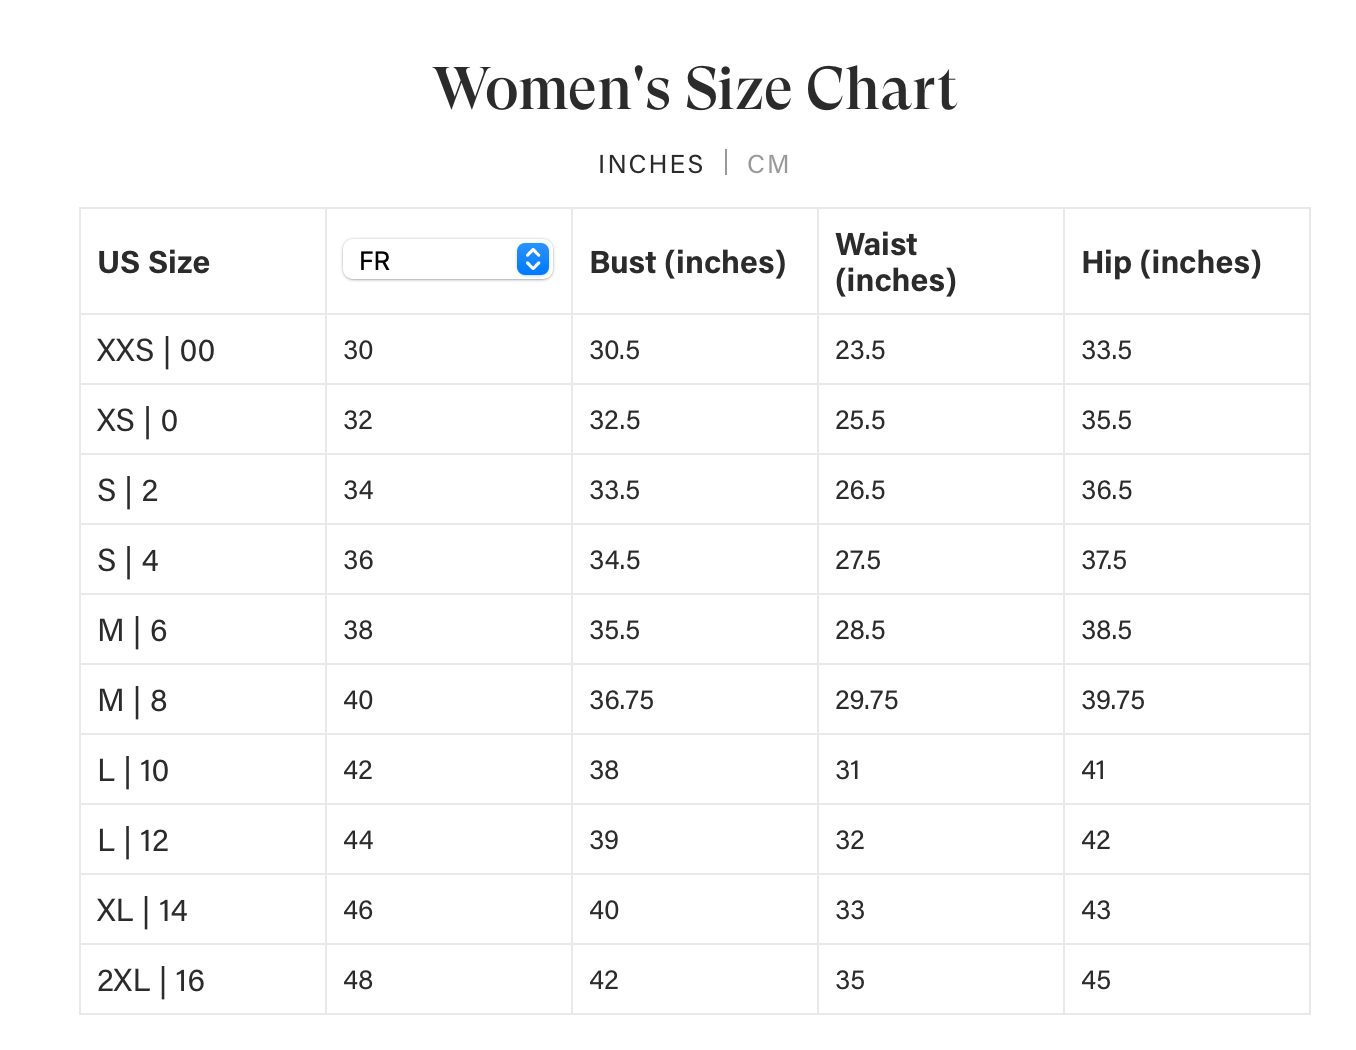This screenshot has width=1356, height=1050.
Task: Click the Hip (inches) column header
Action: (x=1171, y=262)
